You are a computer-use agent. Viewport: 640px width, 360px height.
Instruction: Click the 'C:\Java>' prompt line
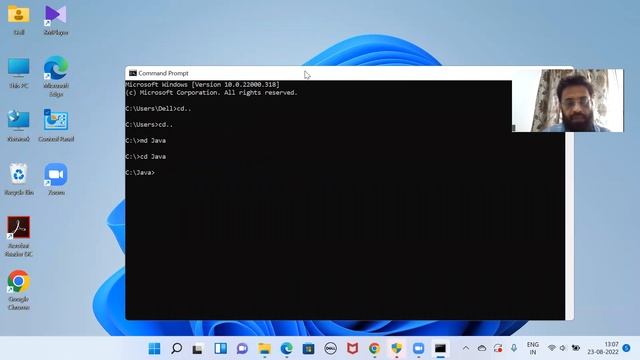140,173
